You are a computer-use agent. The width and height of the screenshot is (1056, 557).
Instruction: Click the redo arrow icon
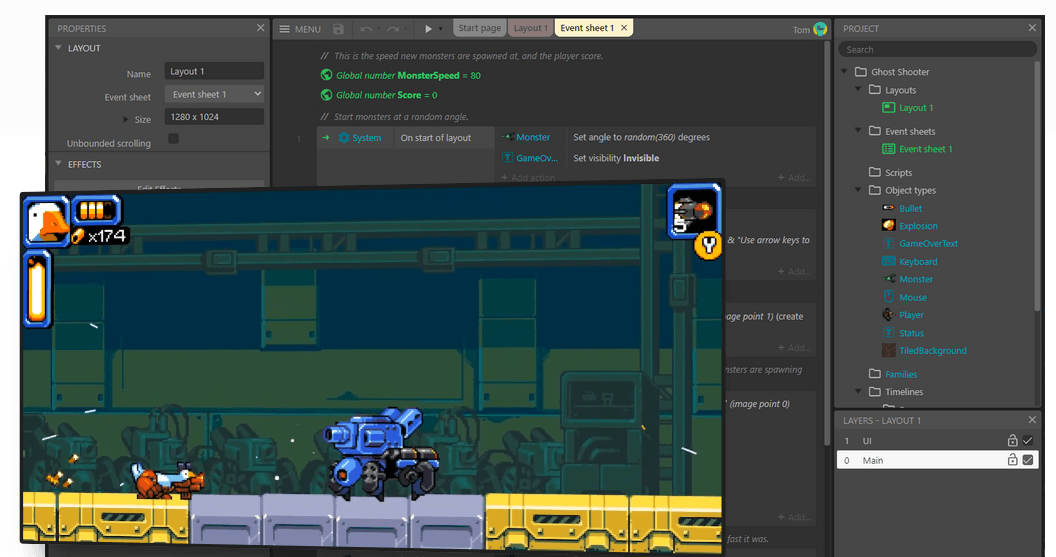(x=393, y=29)
